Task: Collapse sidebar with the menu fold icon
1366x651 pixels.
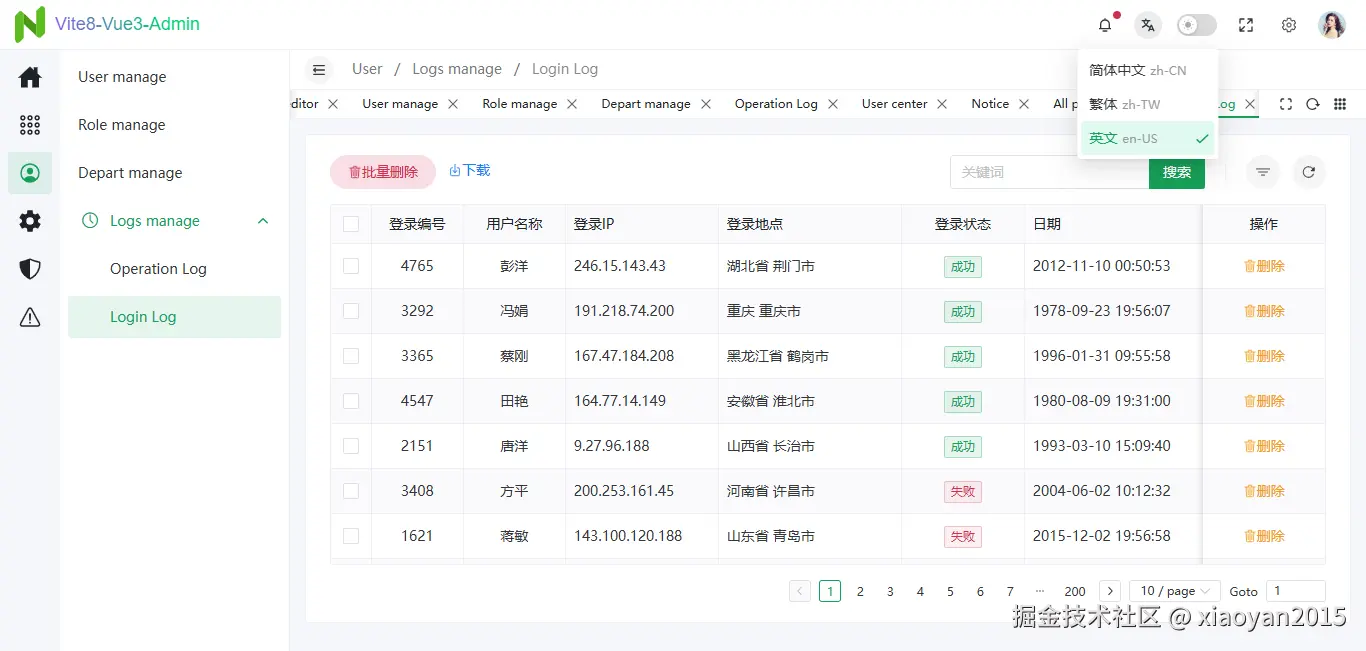Action: (319, 70)
